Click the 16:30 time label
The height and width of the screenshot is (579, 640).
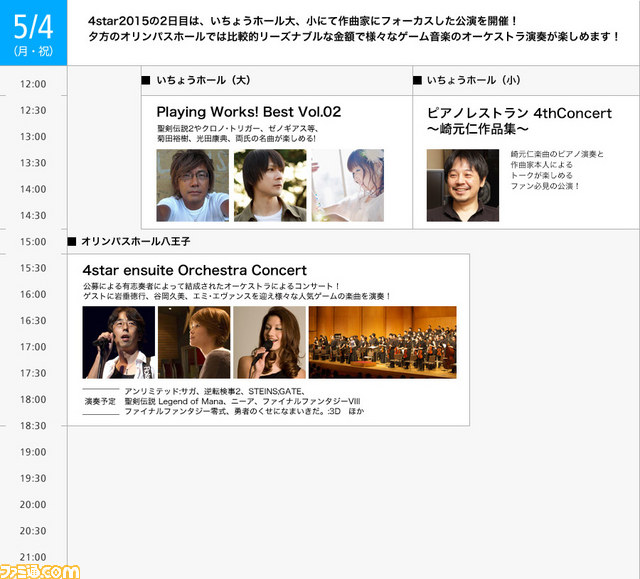pos(33,321)
